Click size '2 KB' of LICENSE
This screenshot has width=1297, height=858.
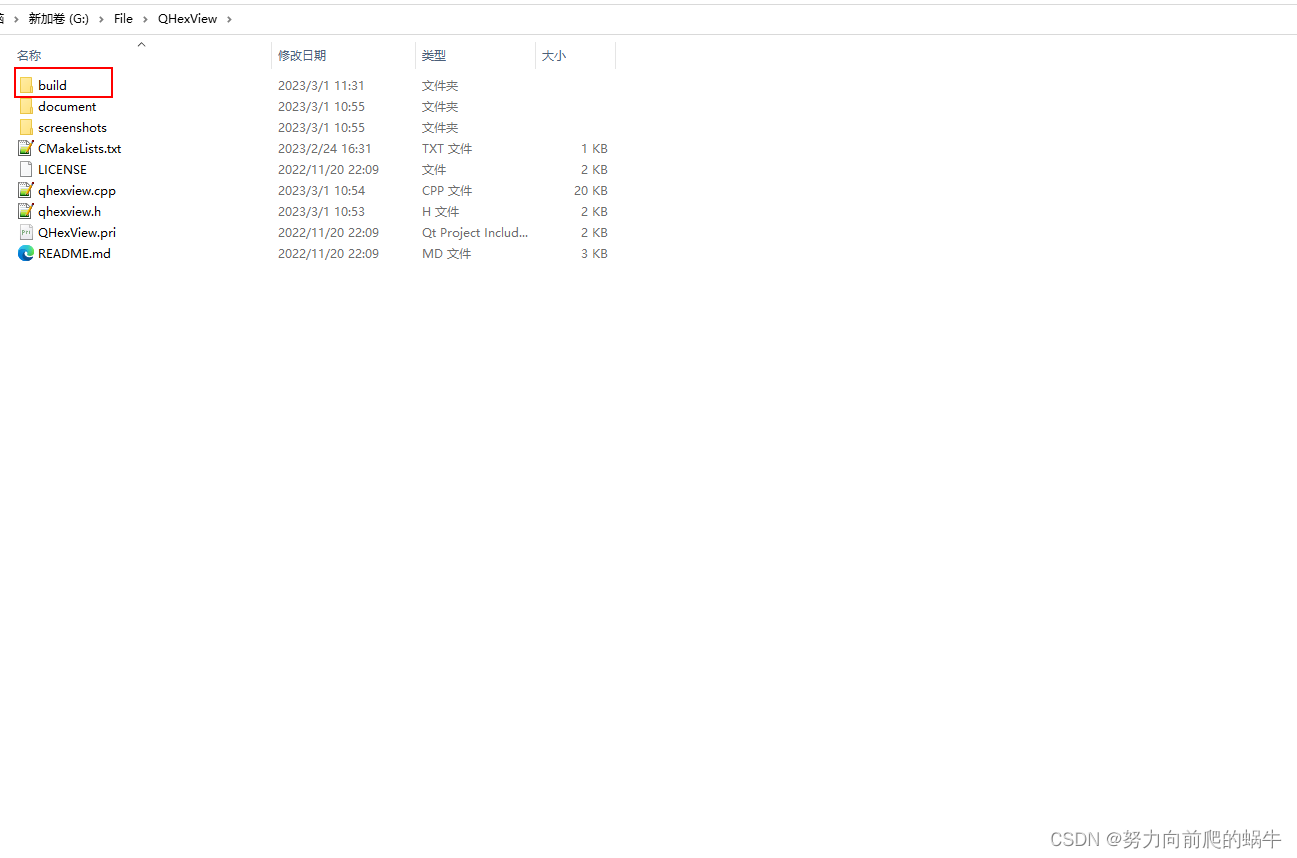(x=594, y=169)
